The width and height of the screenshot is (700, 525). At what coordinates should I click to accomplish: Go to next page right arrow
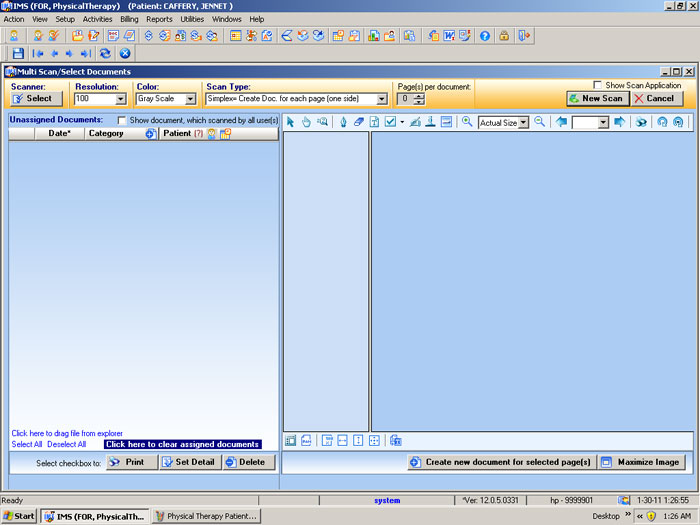(620, 122)
